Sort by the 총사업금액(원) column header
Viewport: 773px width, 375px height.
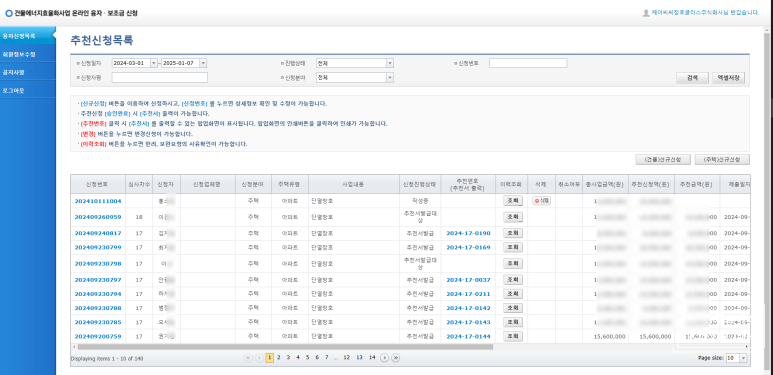[605, 184]
